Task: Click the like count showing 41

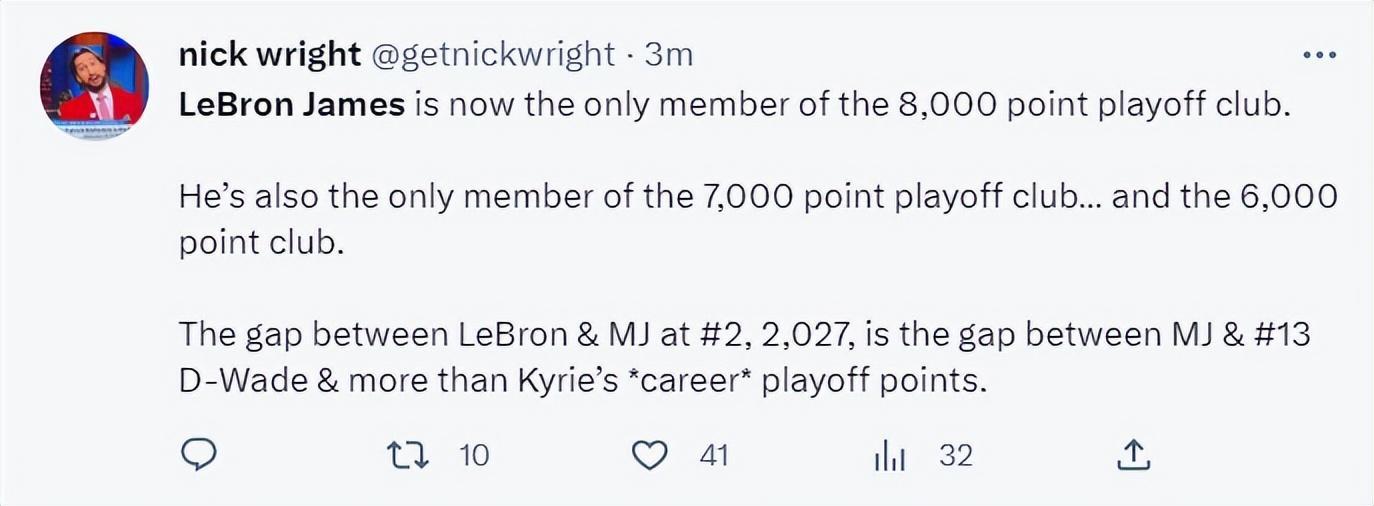Action: pyautogui.click(x=713, y=456)
